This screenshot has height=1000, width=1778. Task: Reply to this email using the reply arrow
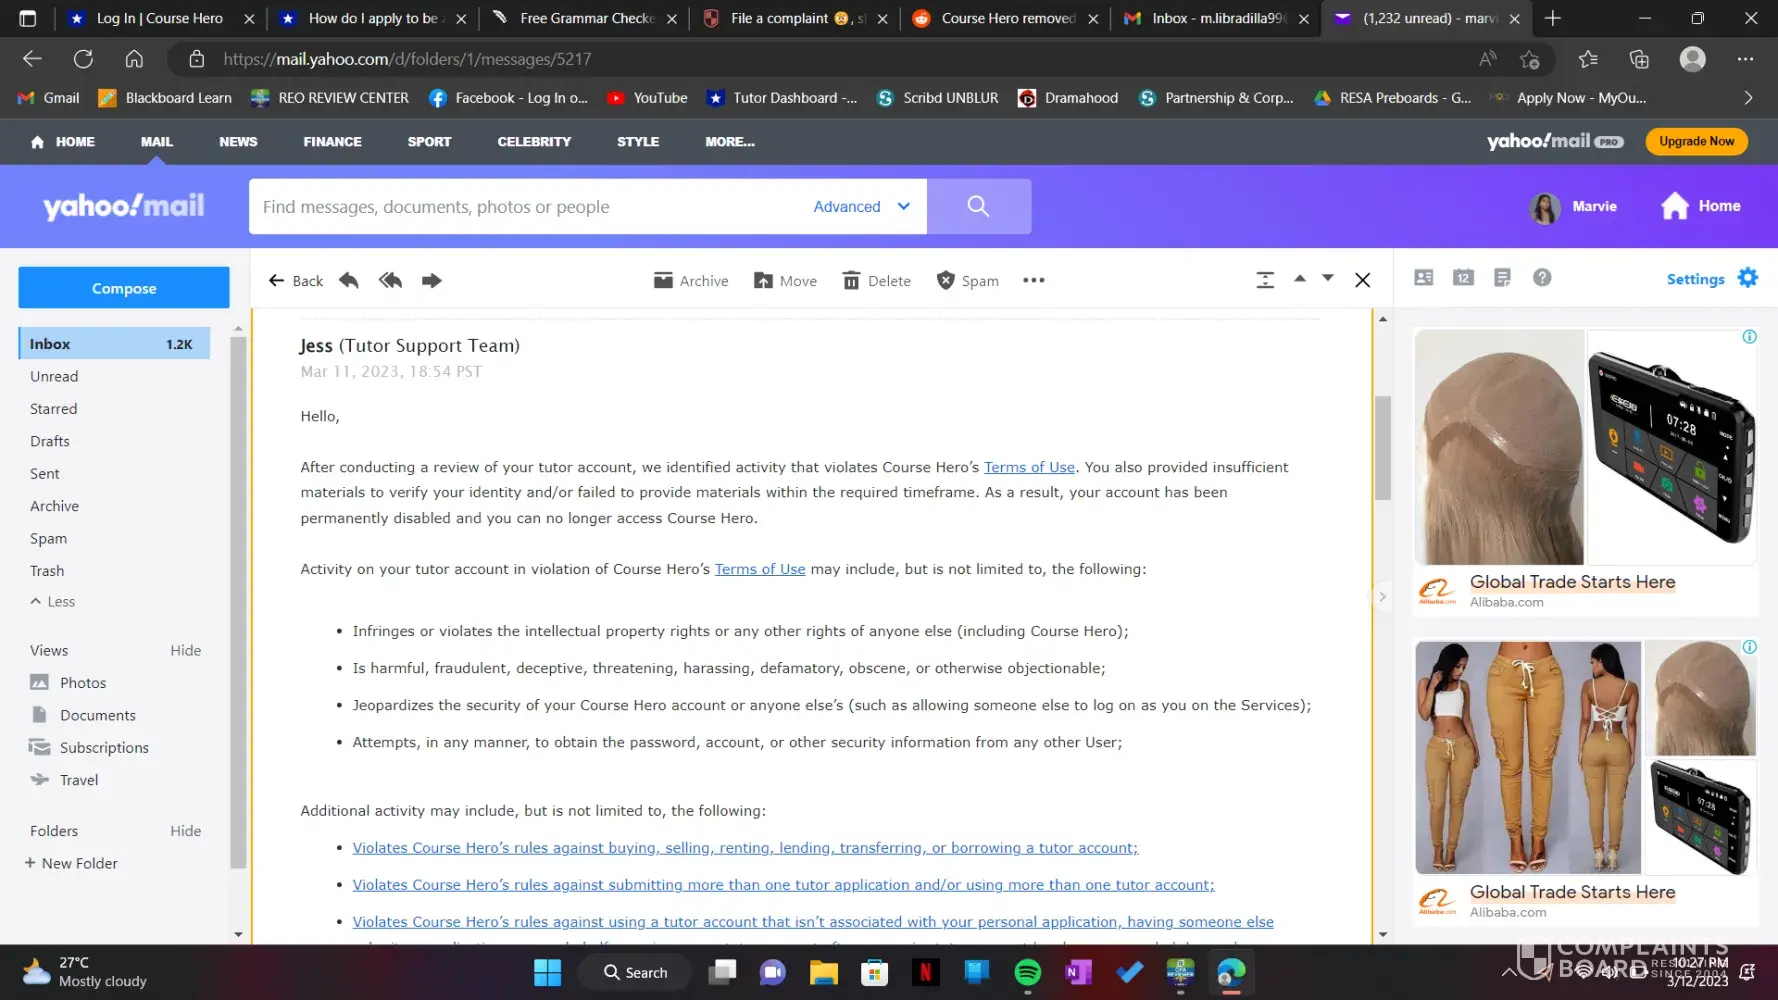coord(349,281)
